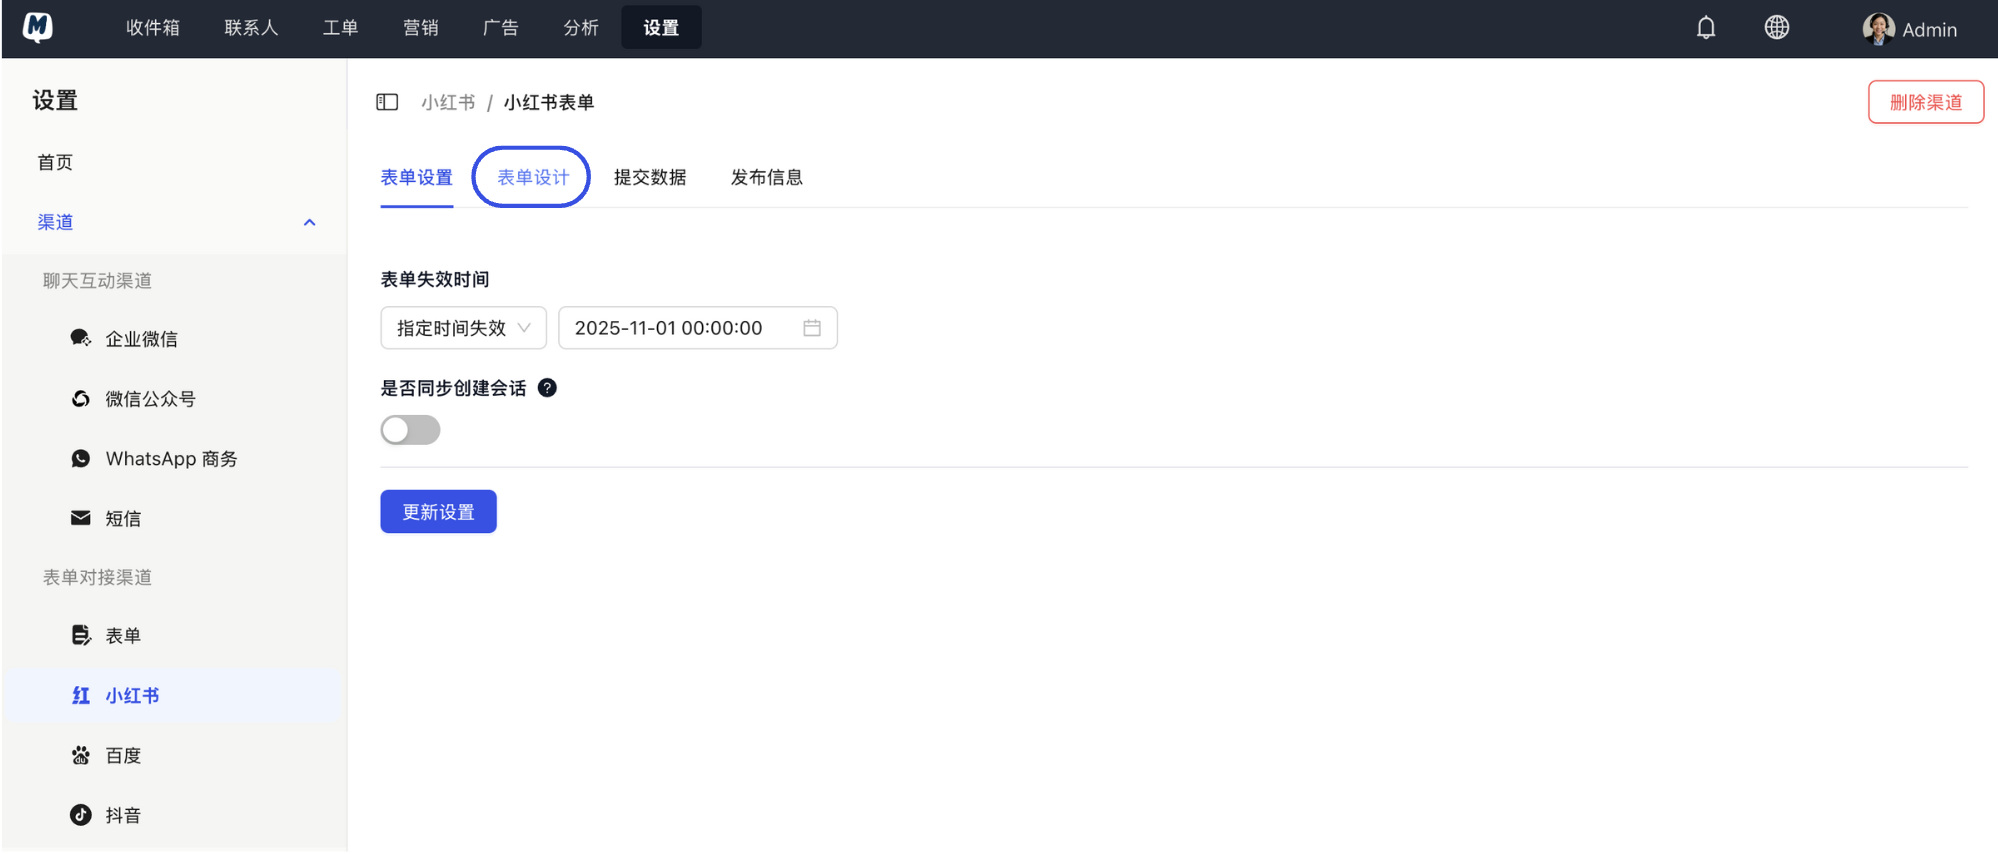Switch to the 表单设计 tab
Image resolution: width=1998 pixels, height=854 pixels.
[x=532, y=177]
